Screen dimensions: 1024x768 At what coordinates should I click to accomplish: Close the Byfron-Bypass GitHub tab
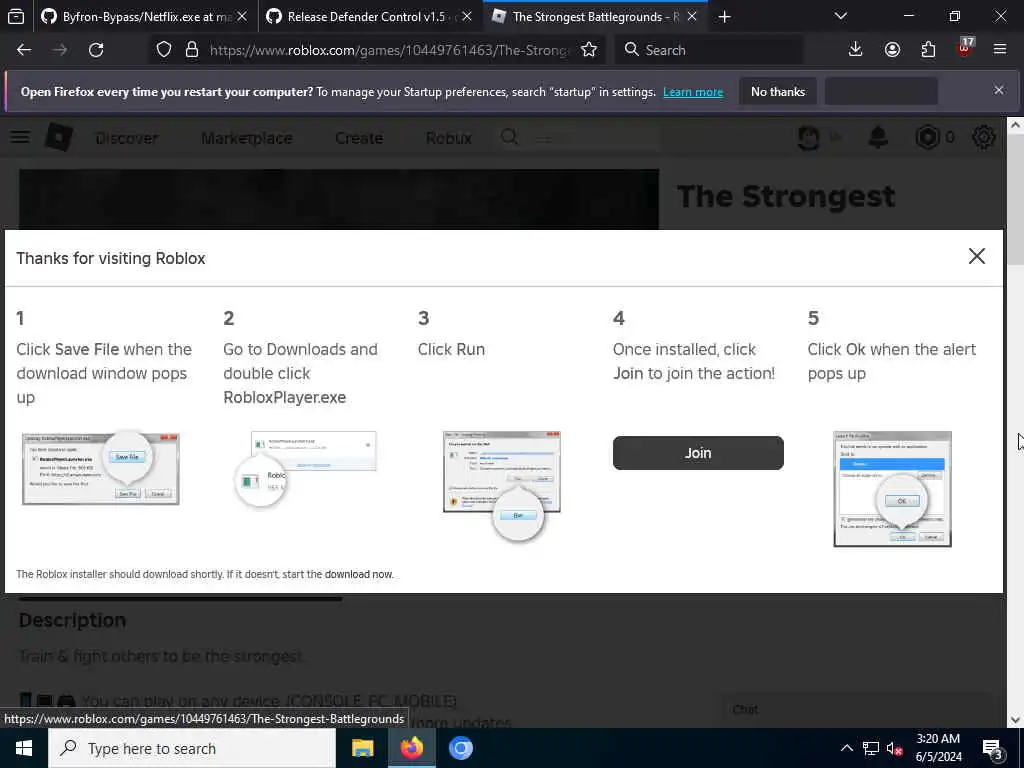click(242, 17)
